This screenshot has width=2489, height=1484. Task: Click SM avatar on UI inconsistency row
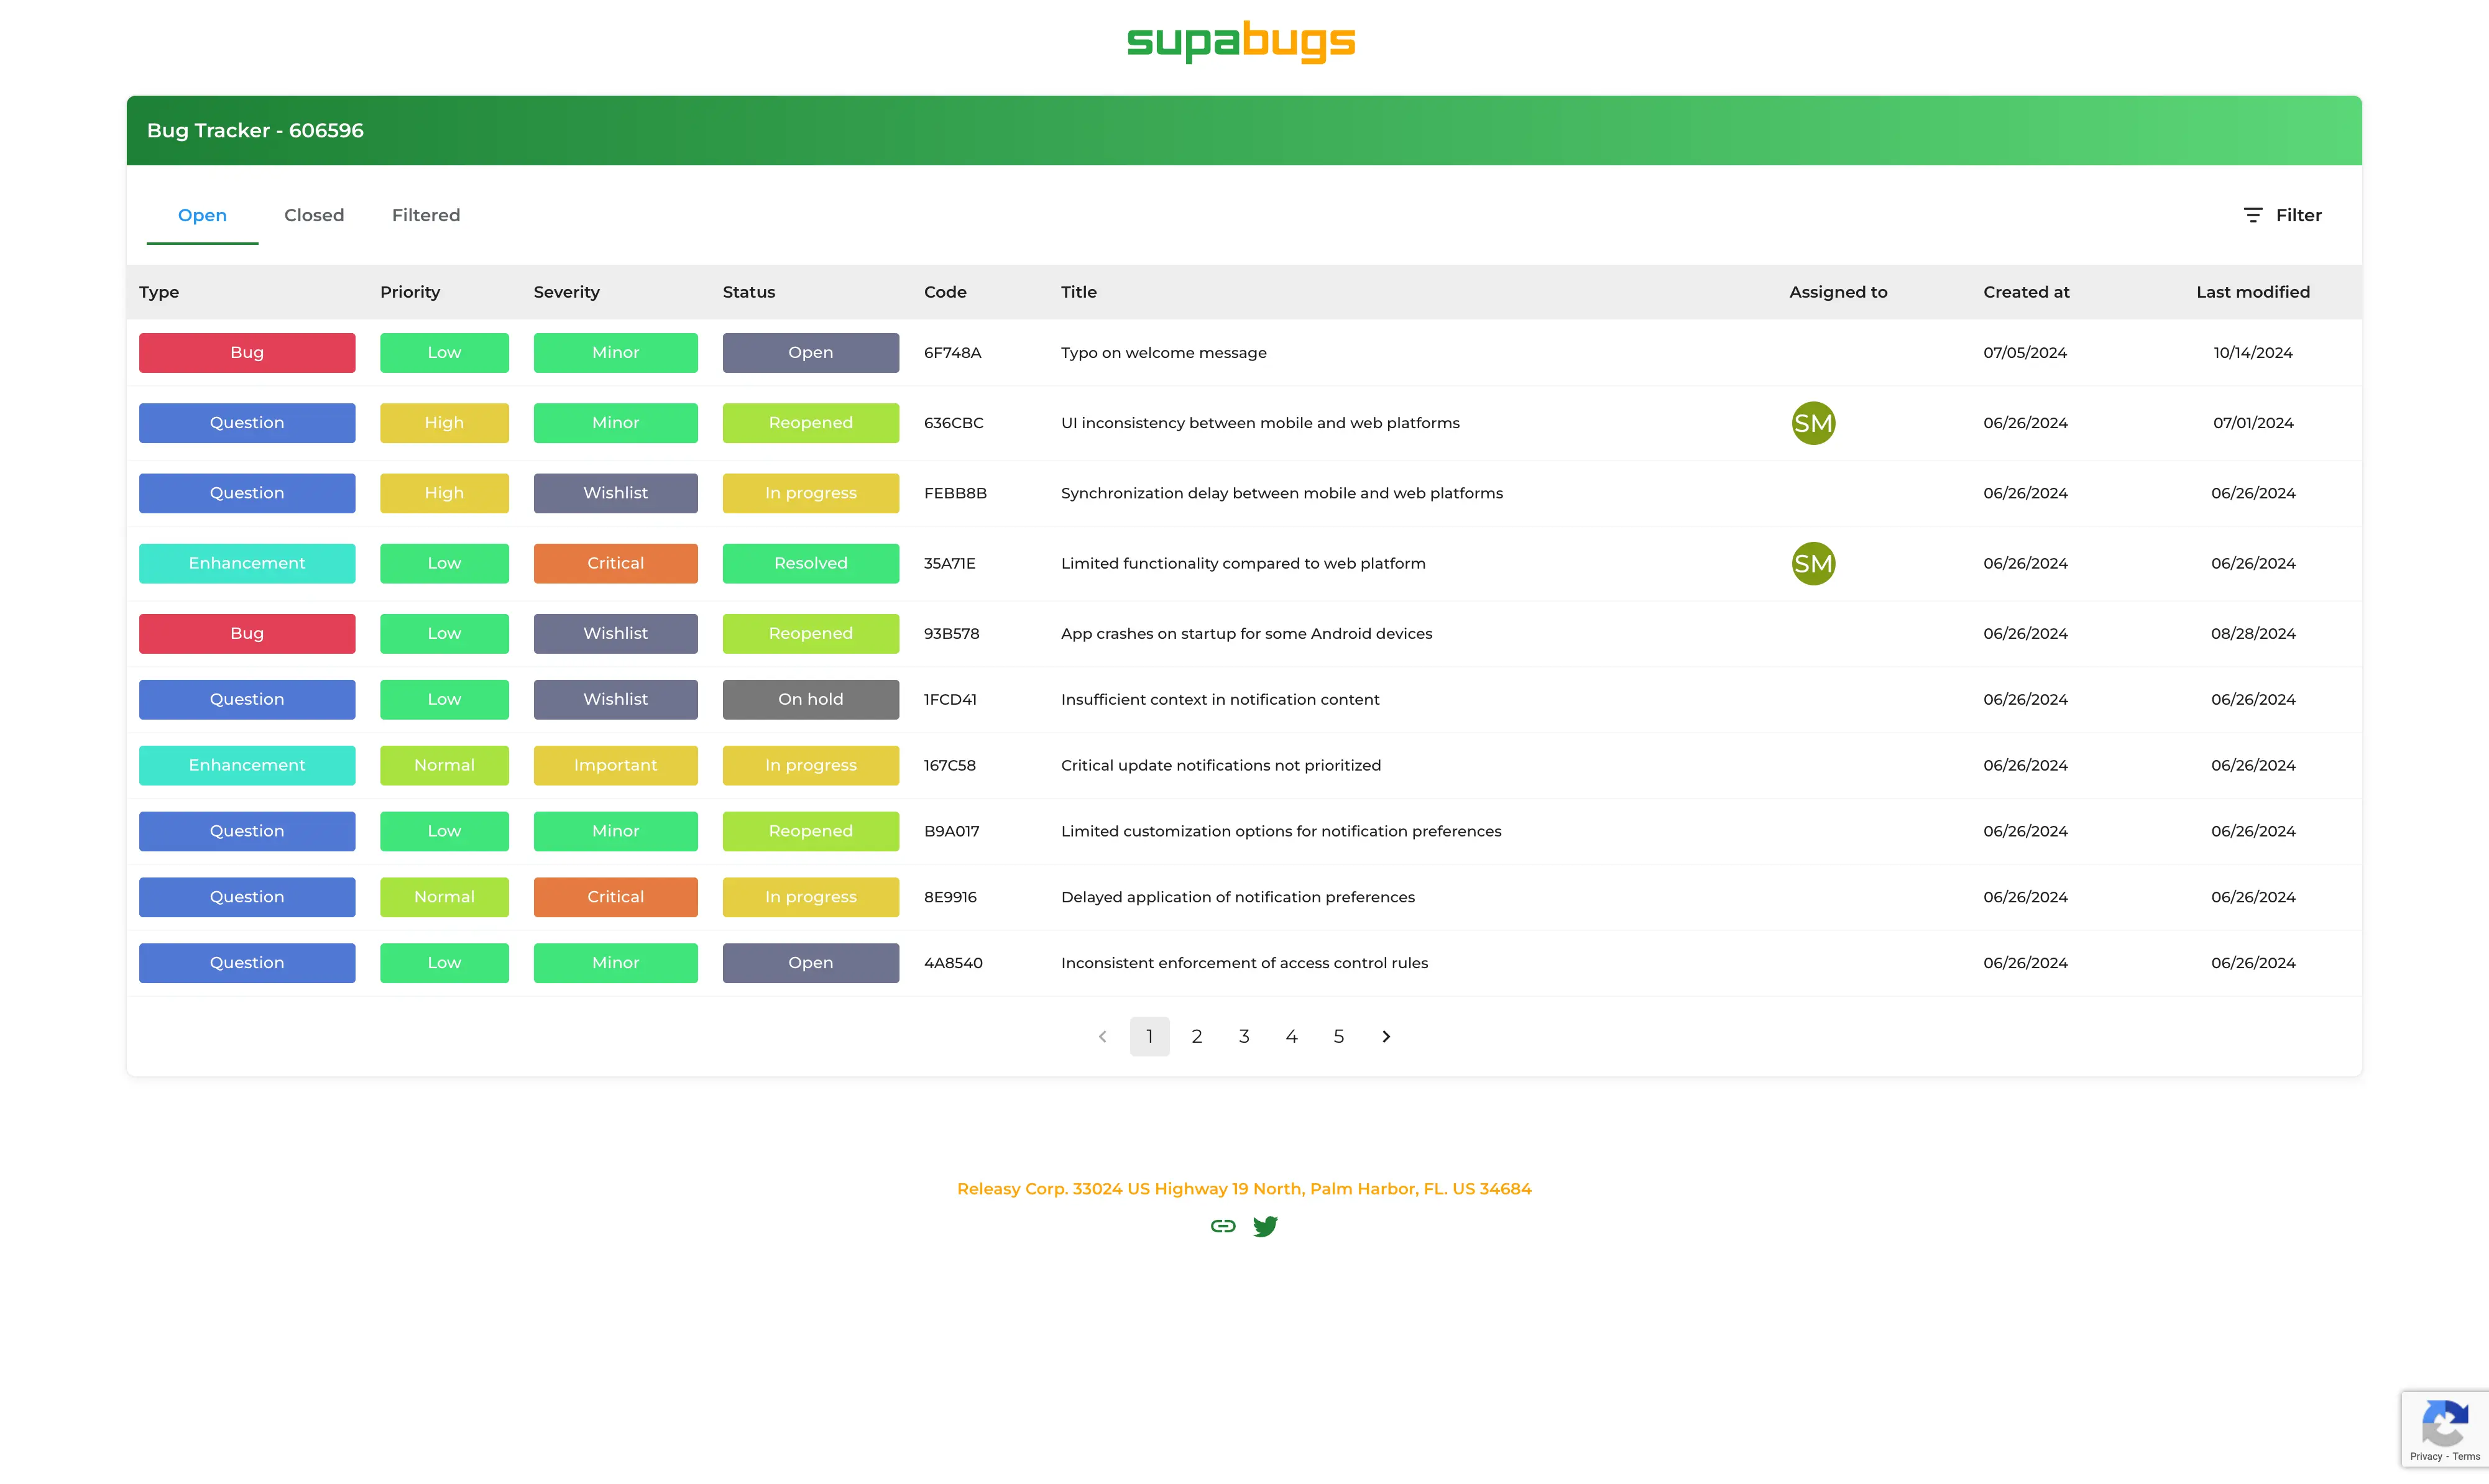pos(1813,423)
